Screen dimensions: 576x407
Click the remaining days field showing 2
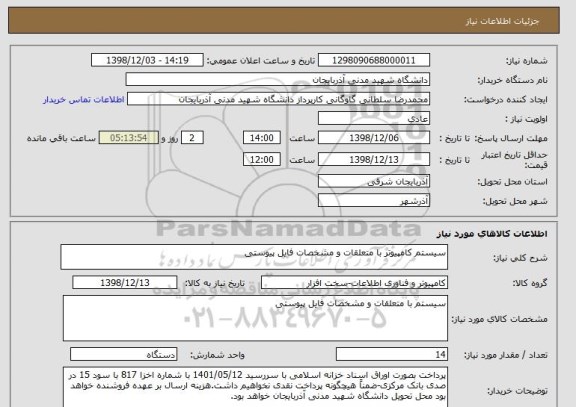pyautogui.click(x=192, y=138)
